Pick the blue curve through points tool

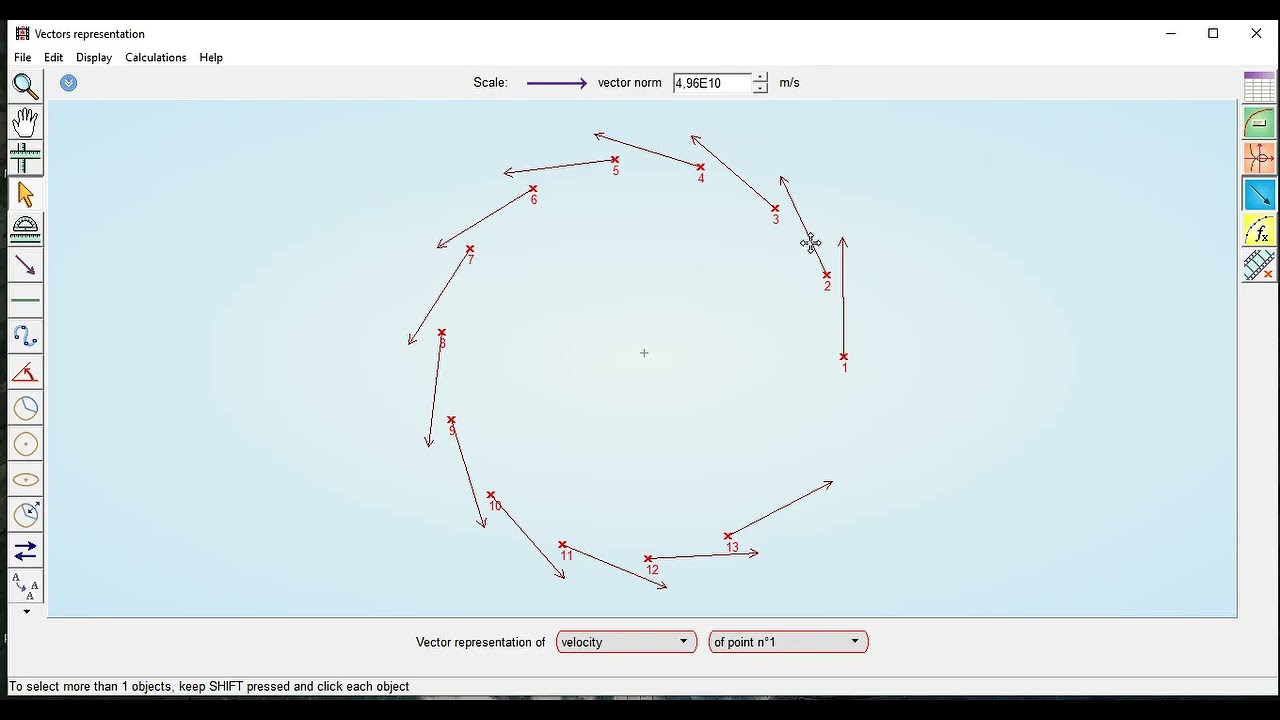click(25, 337)
